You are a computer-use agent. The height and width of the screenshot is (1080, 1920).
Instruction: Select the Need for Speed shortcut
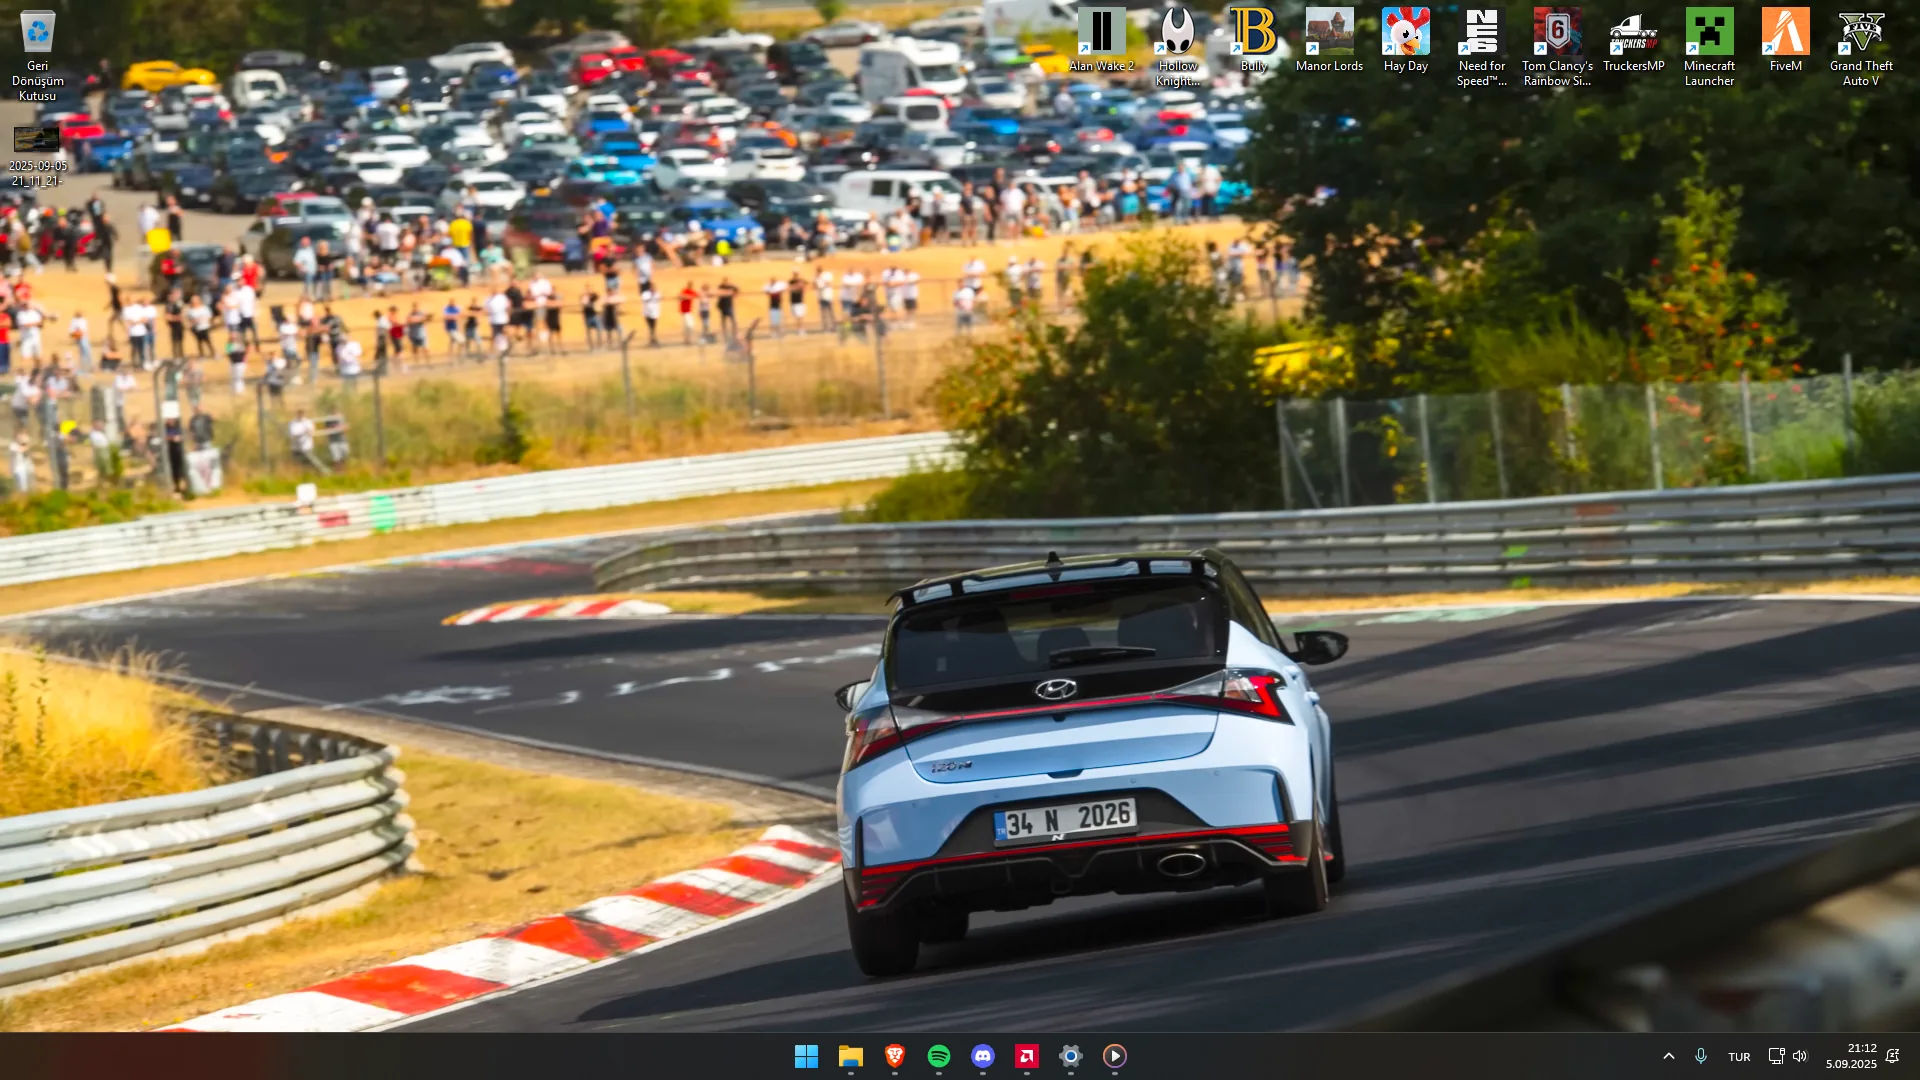[x=1481, y=47]
